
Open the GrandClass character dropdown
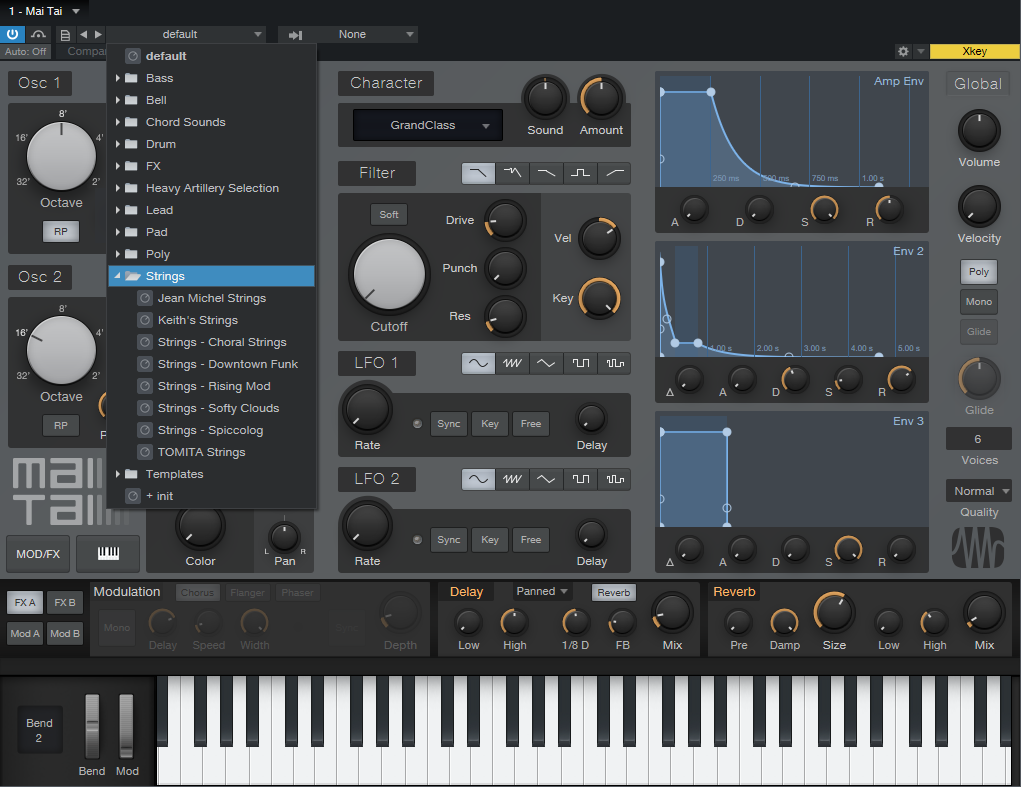pos(428,125)
